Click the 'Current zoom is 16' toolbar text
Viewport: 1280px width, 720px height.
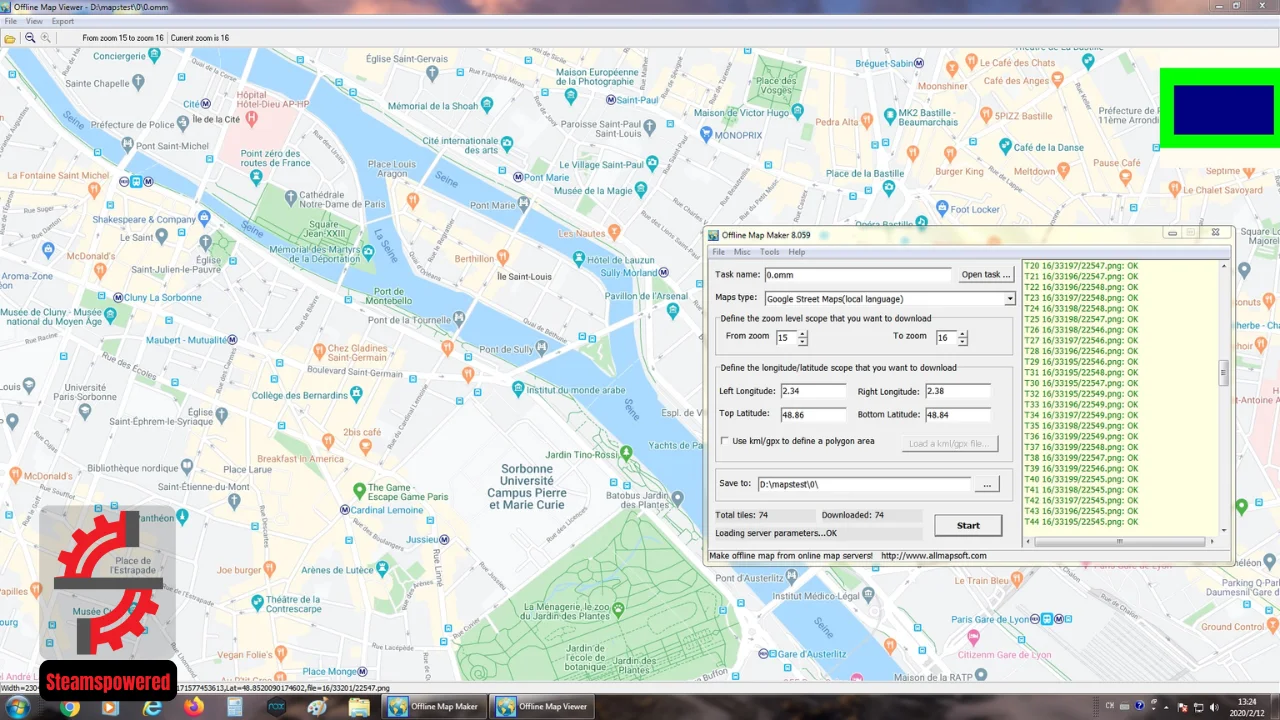pyautogui.click(x=200, y=38)
